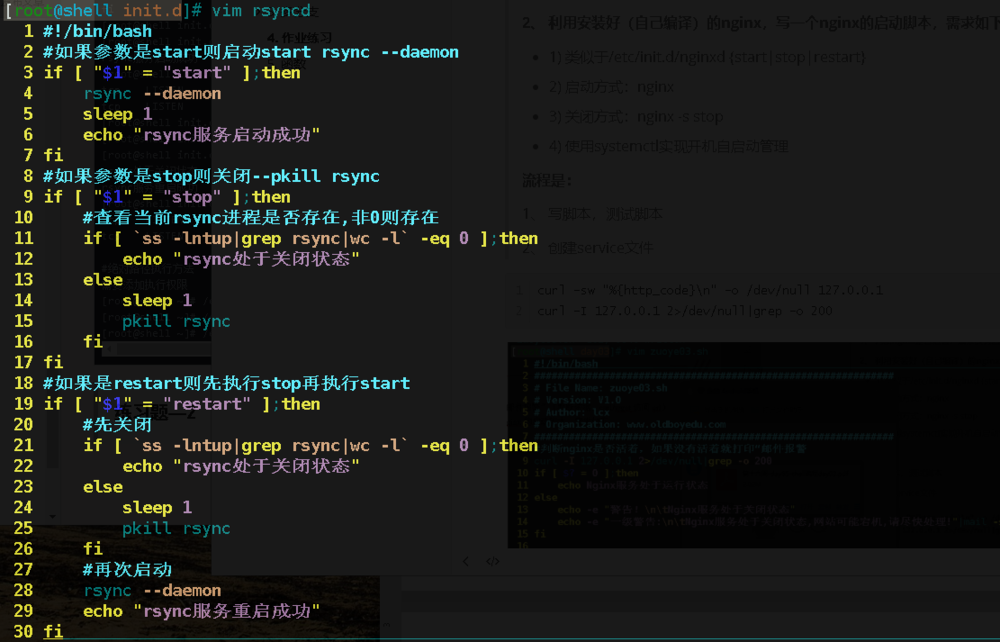
Task: Click the line number 19 in the vim gutter
Action: pos(24,404)
